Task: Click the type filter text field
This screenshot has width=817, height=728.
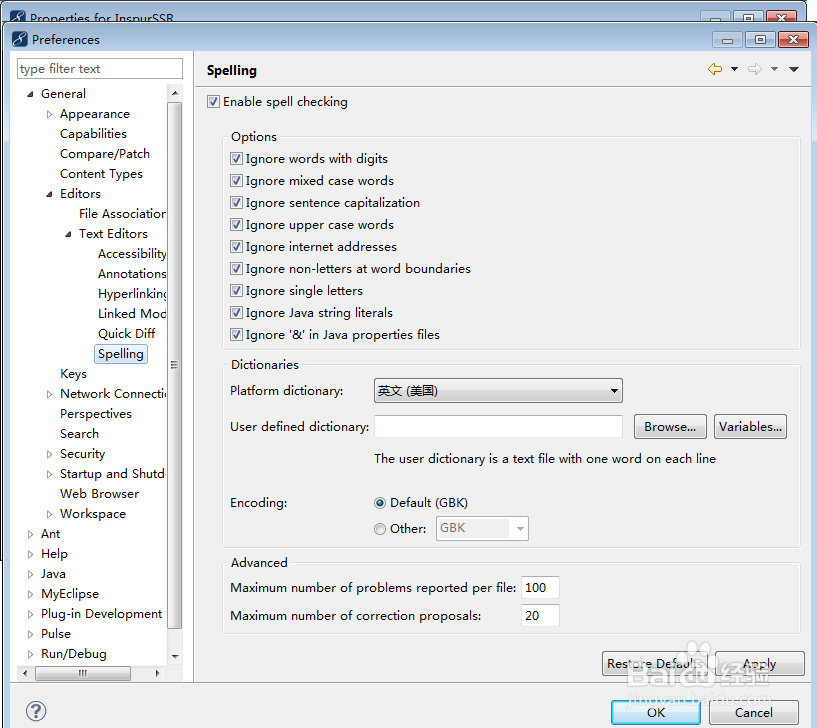Action: (x=100, y=69)
